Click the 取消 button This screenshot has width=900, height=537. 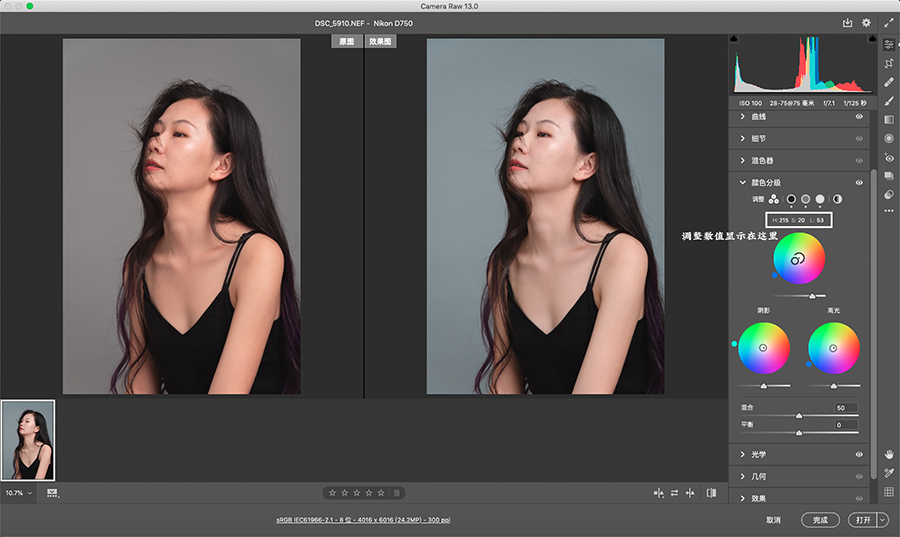point(773,520)
